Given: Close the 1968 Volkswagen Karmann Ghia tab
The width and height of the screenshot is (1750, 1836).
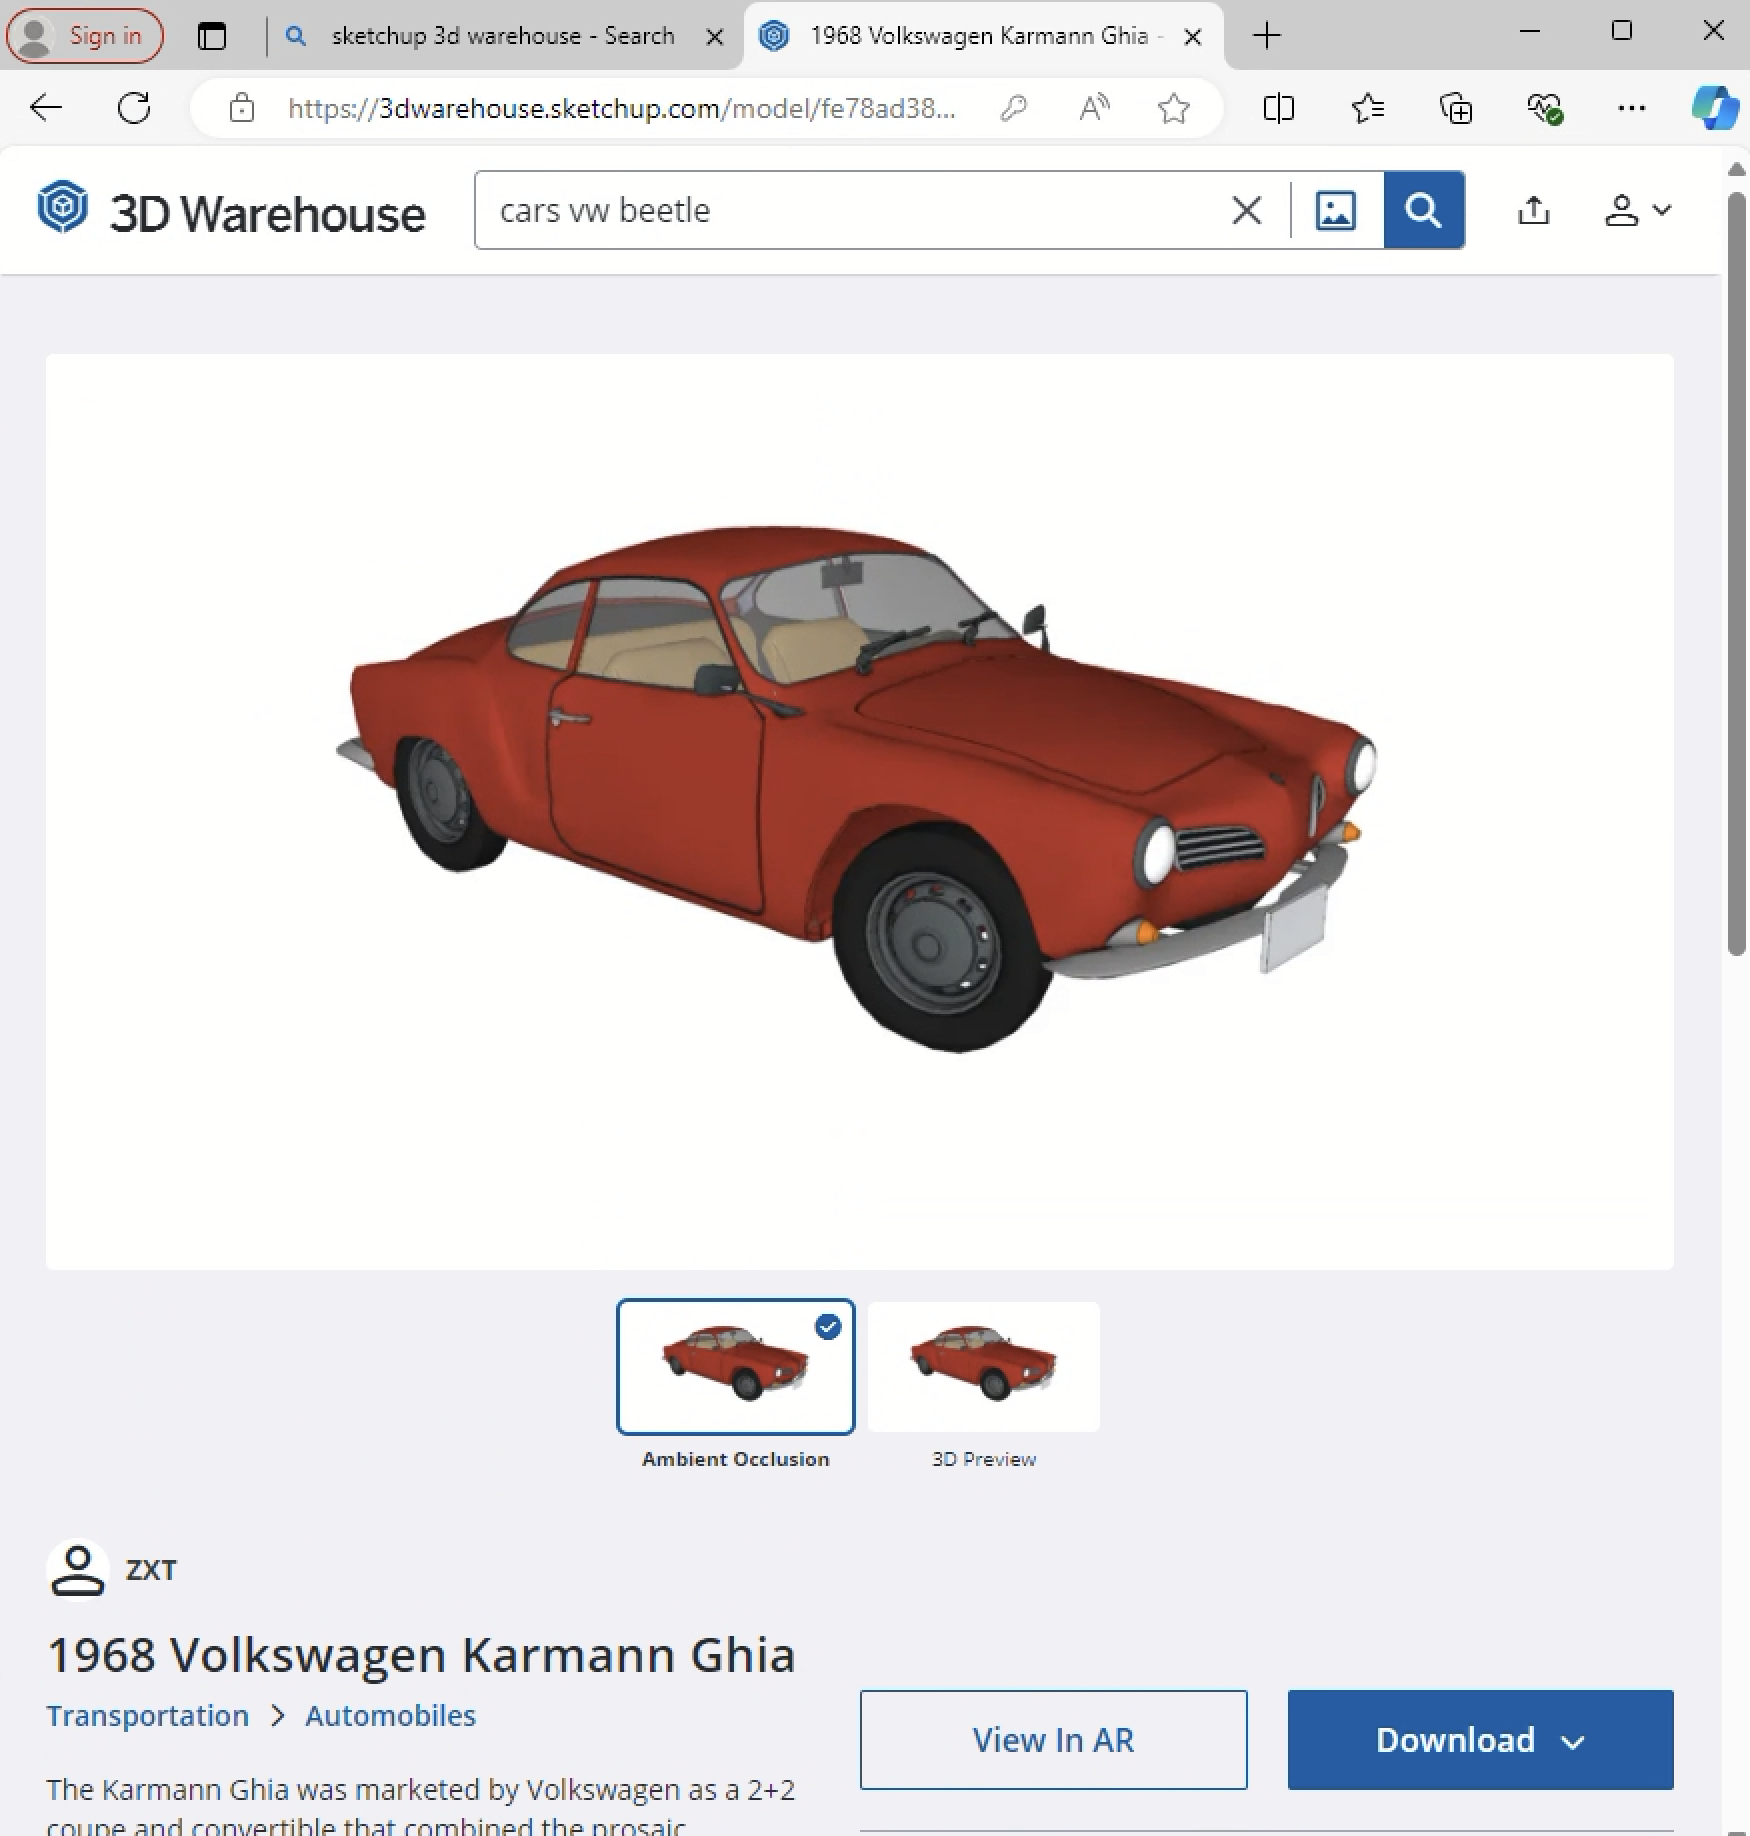Looking at the screenshot, I should [x=1193, y=37].
